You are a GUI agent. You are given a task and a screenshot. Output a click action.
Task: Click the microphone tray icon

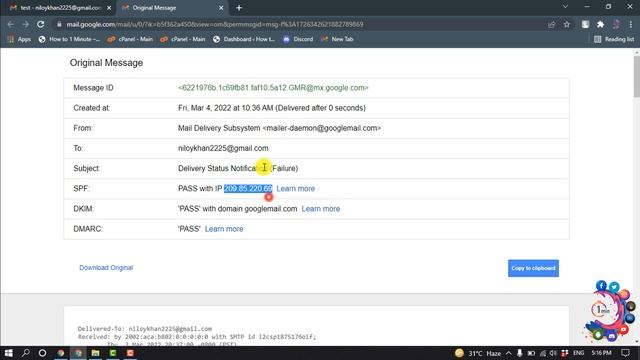coord(520,353)
